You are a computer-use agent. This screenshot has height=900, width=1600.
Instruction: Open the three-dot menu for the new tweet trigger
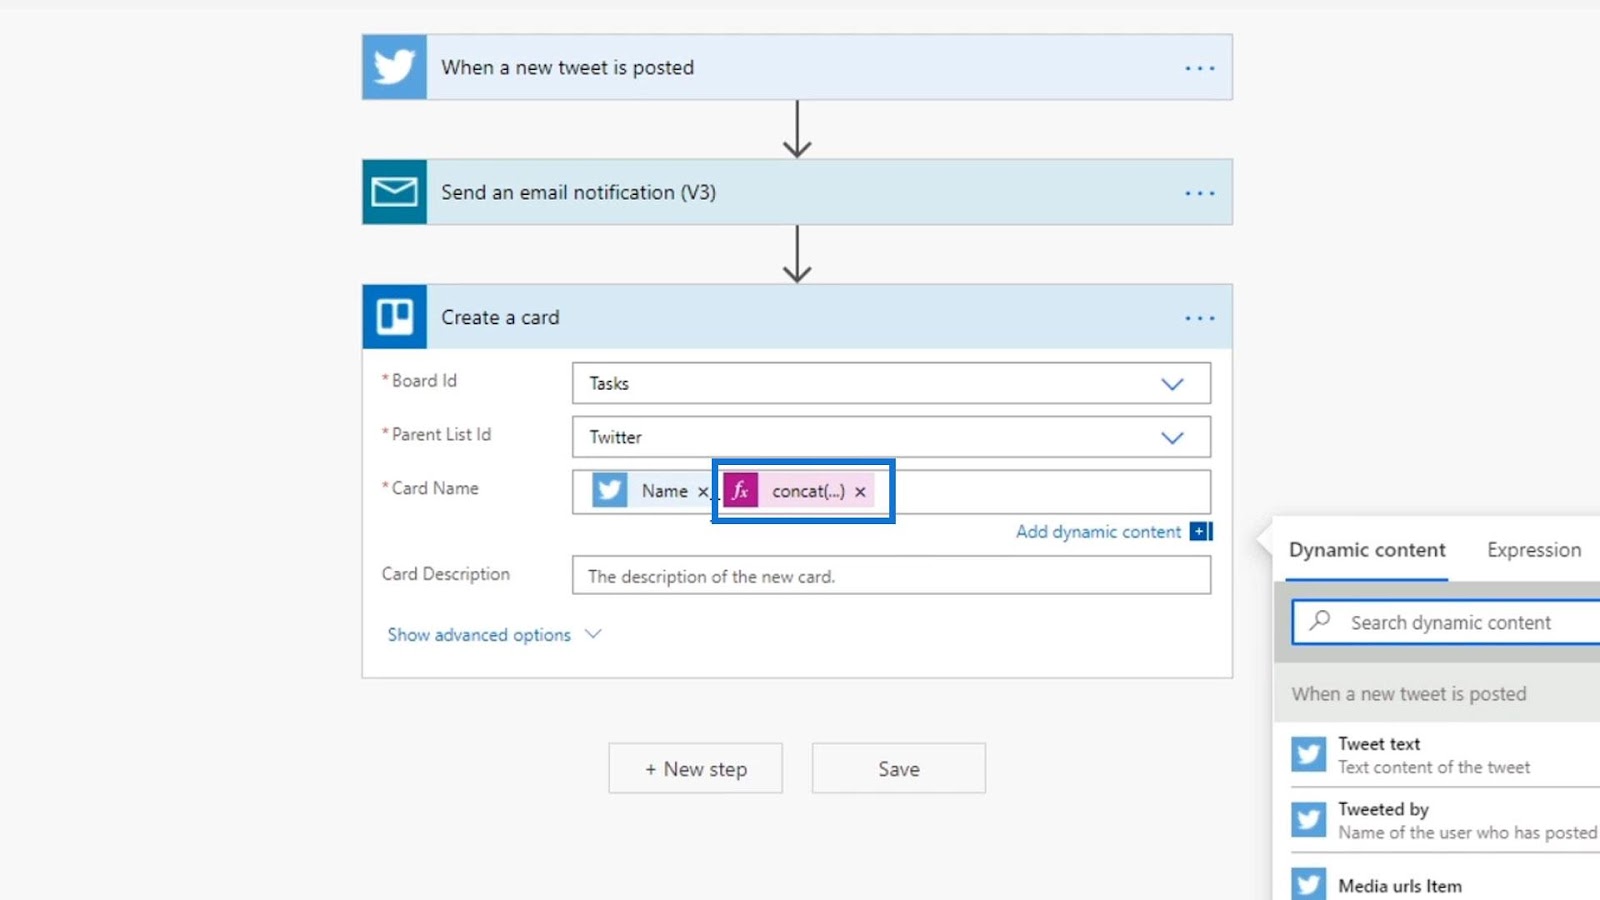1199,68
